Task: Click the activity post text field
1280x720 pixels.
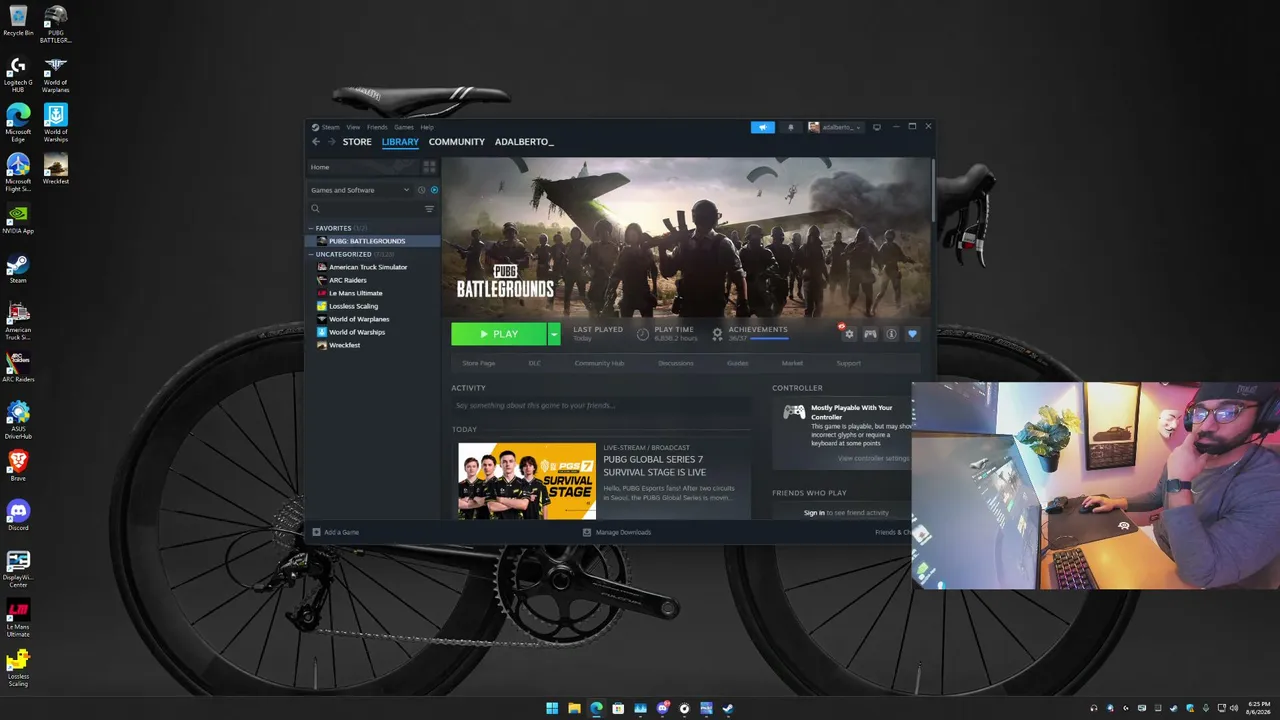Action: pos(601,406)
